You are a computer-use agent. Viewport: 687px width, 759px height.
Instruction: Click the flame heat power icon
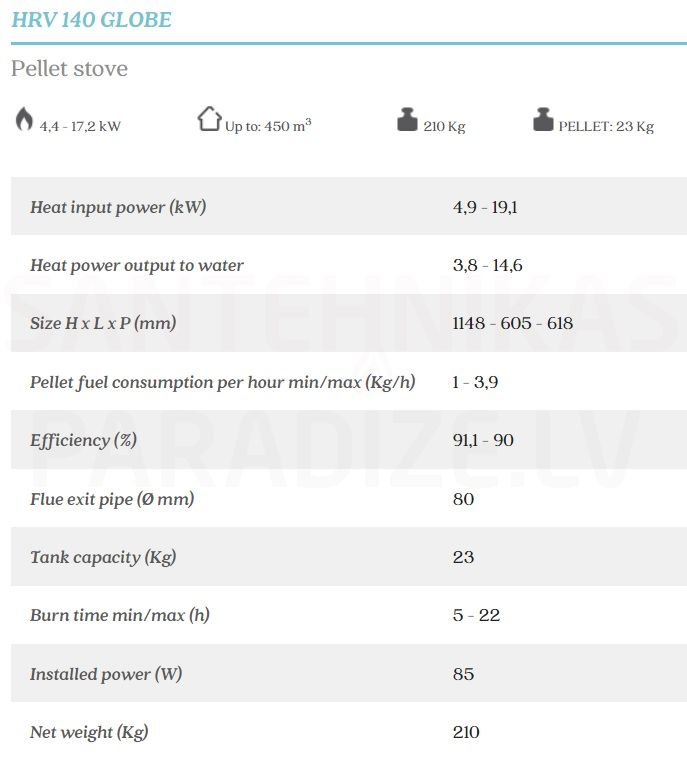point(24,119)
